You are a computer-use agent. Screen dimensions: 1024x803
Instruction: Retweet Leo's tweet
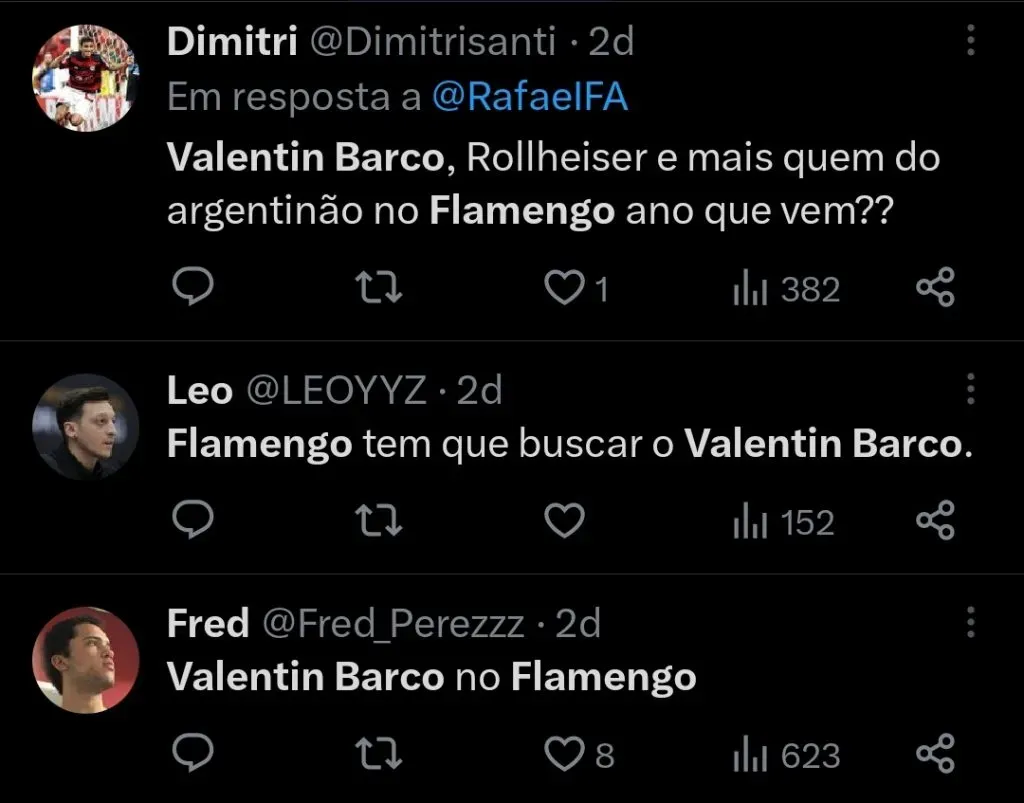[x=379, y=522]
